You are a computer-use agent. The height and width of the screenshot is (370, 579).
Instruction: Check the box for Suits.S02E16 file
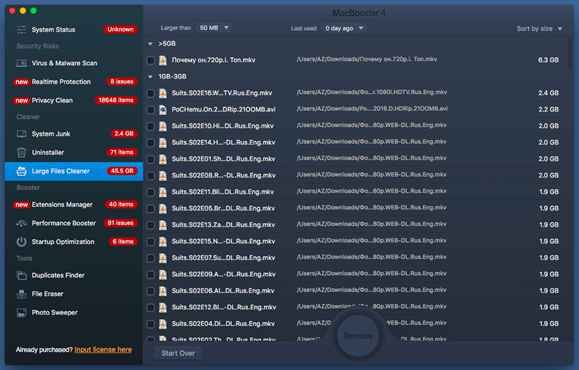pyautogui.click(x=150, y=93)
